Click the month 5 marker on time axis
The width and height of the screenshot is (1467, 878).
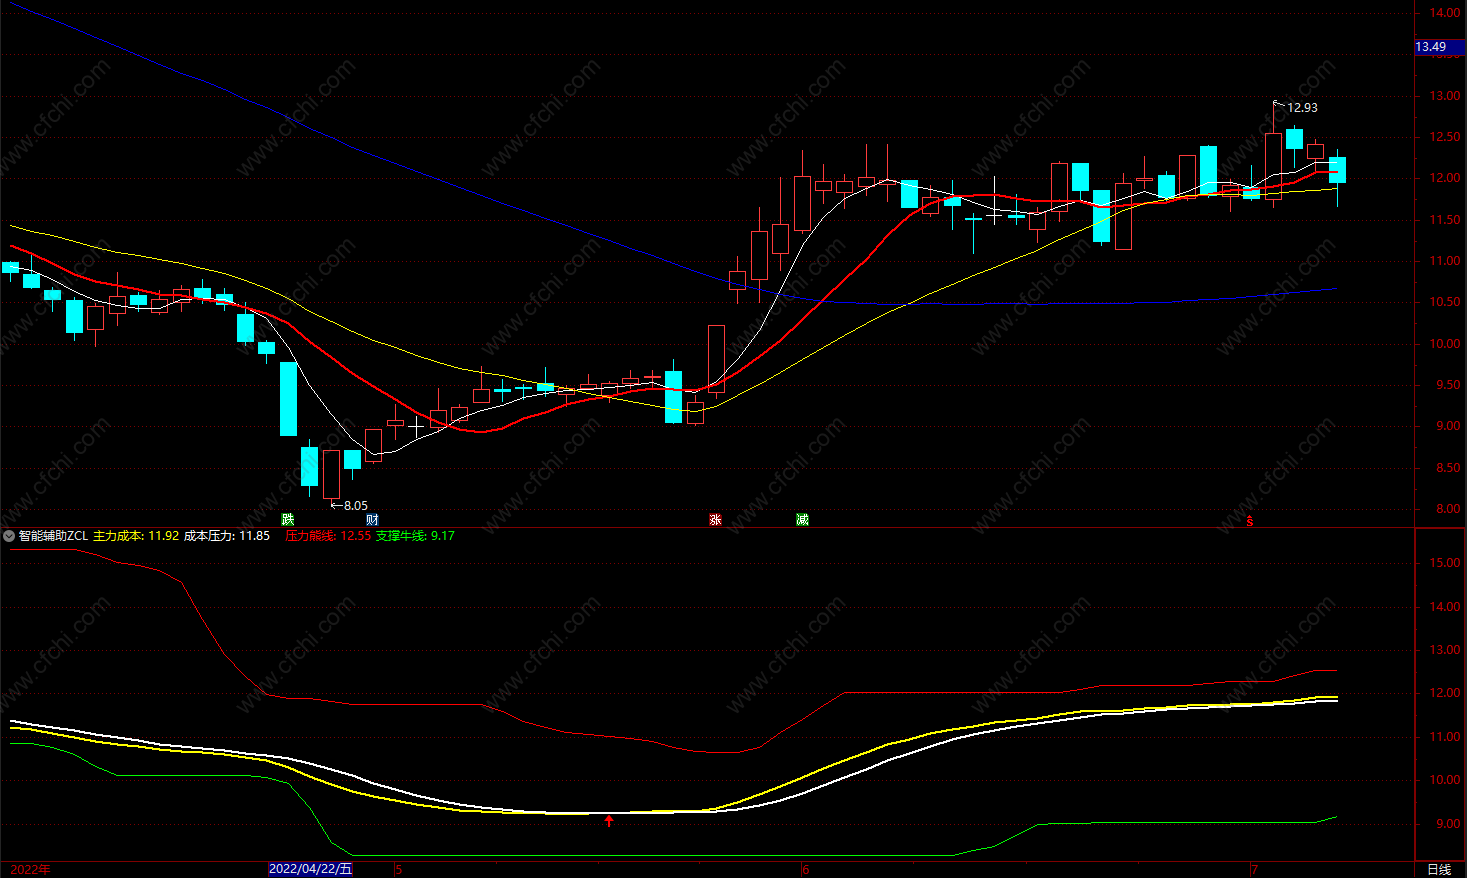pos(398,869)
